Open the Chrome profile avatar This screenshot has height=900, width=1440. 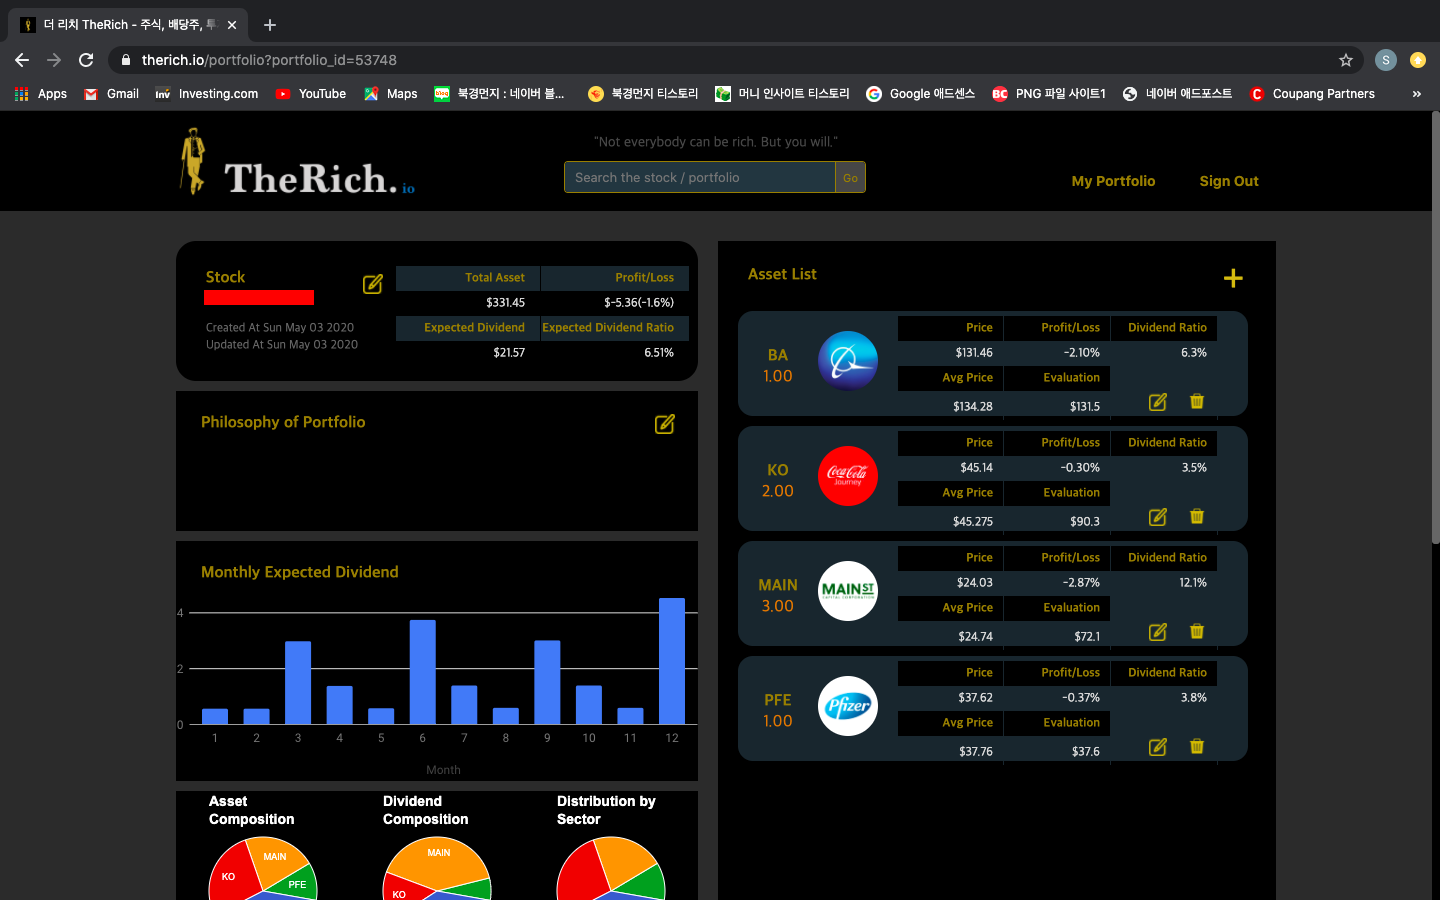point(1385,60)
